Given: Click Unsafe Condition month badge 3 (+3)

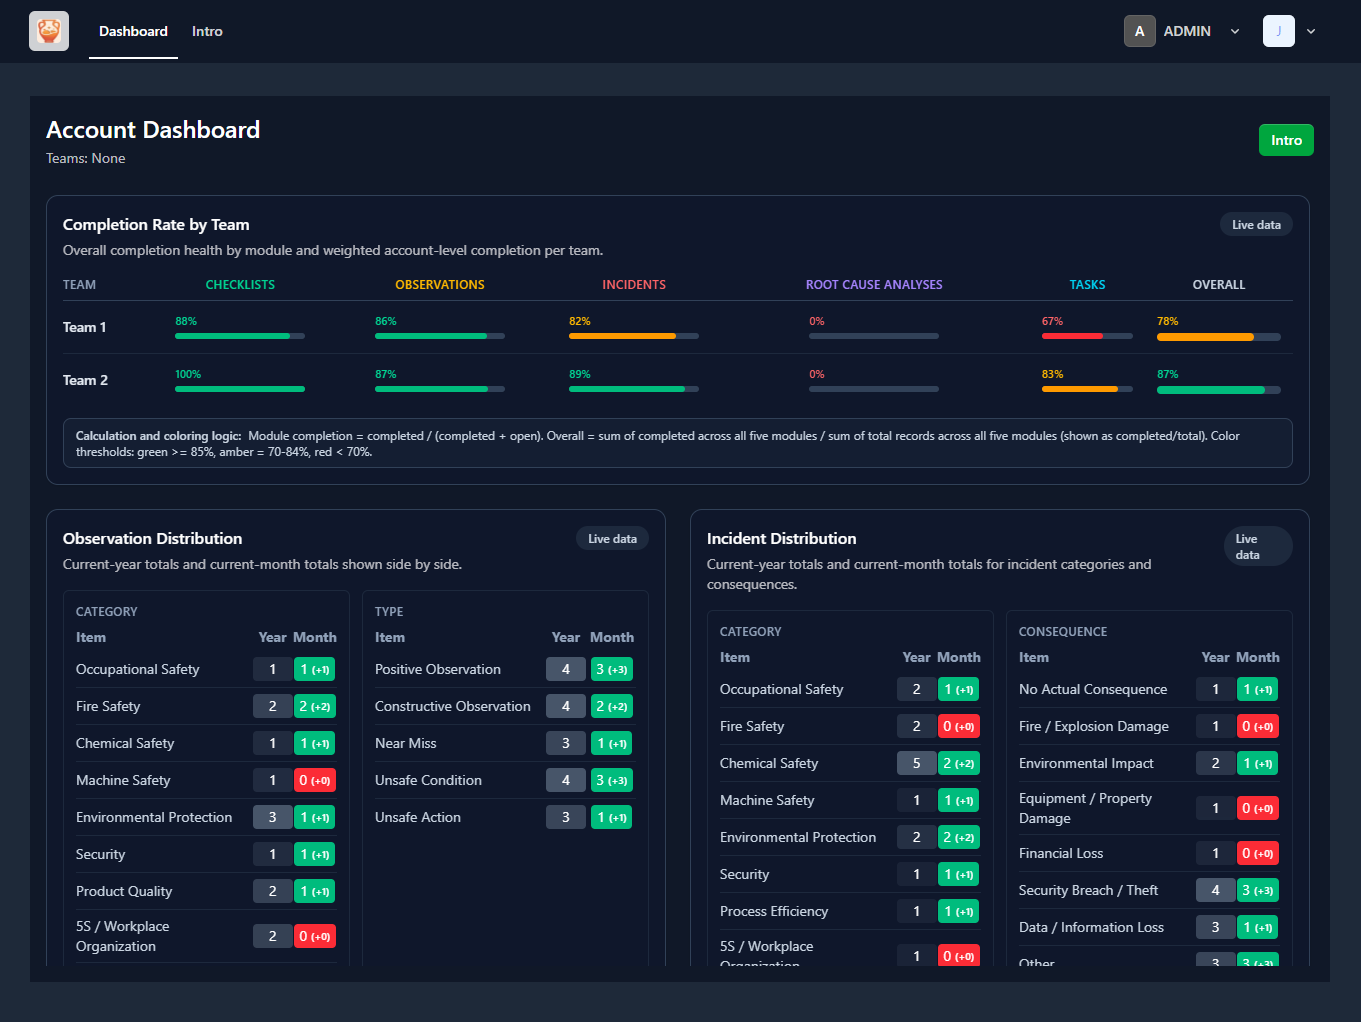Looking at the screenshot, I should (x=612, y=780).
